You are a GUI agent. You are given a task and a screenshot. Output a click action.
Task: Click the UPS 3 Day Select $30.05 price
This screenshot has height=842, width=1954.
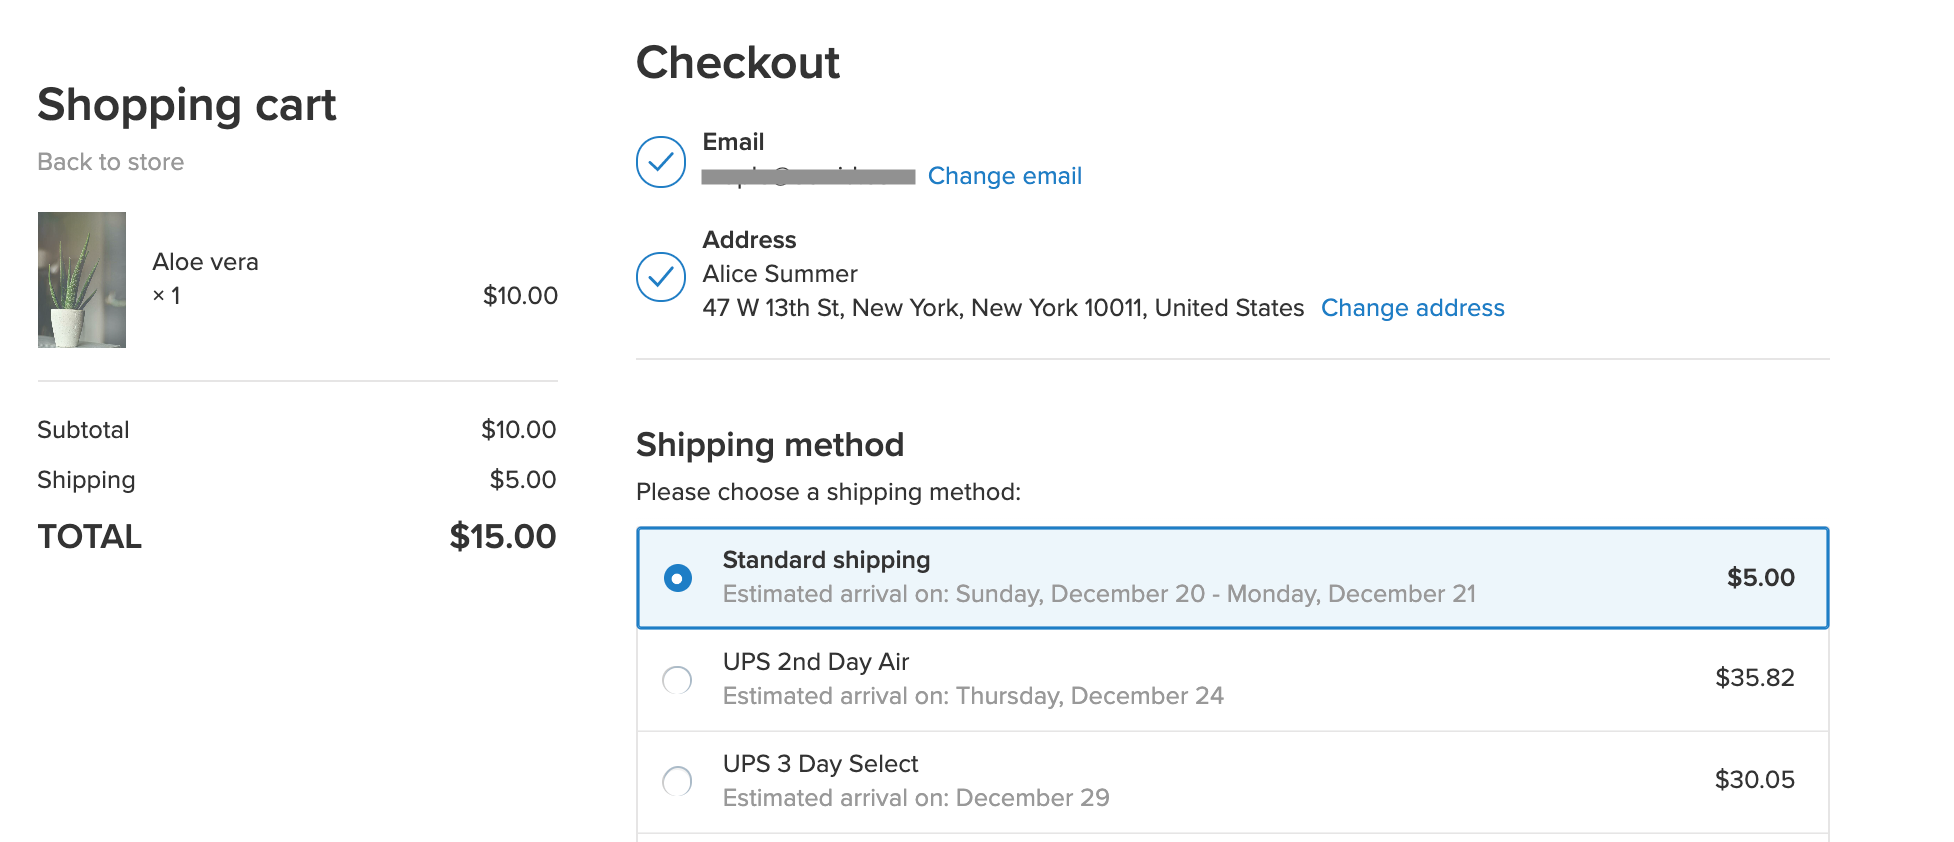point(1755,780)
